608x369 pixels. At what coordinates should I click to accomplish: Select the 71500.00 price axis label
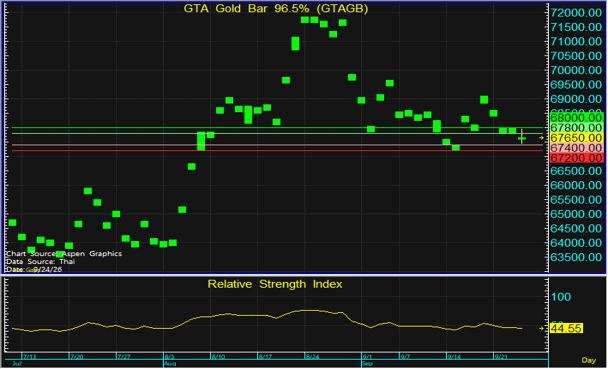pos(576,27)
